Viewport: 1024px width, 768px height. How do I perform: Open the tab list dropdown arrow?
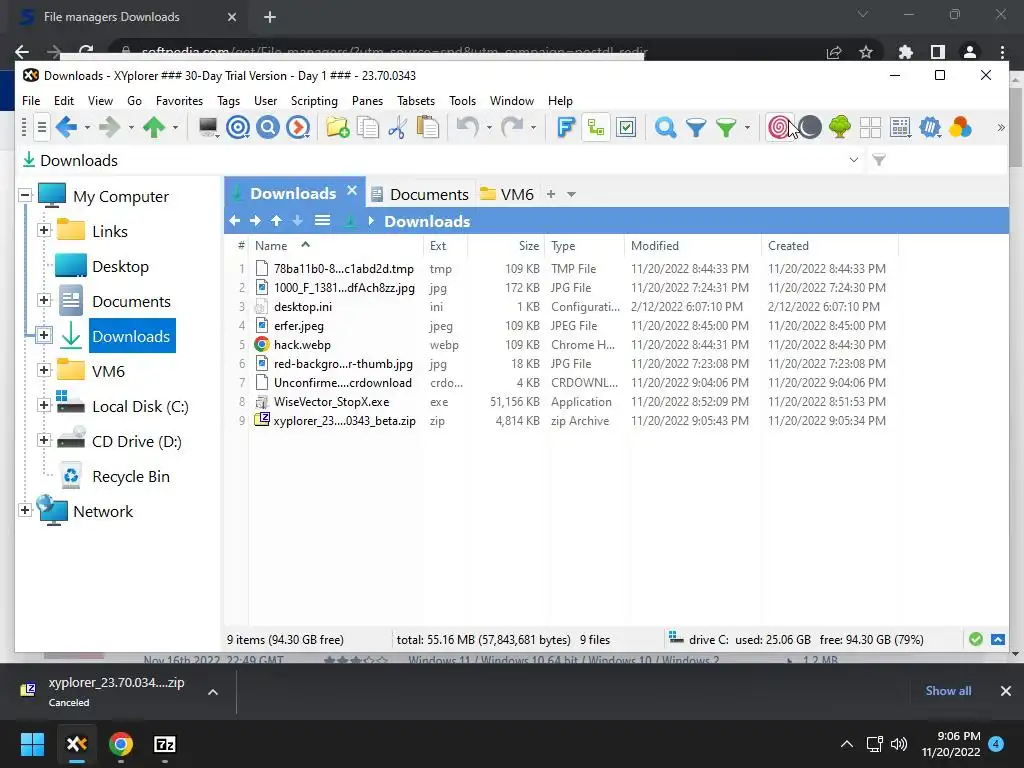point(571,195)
